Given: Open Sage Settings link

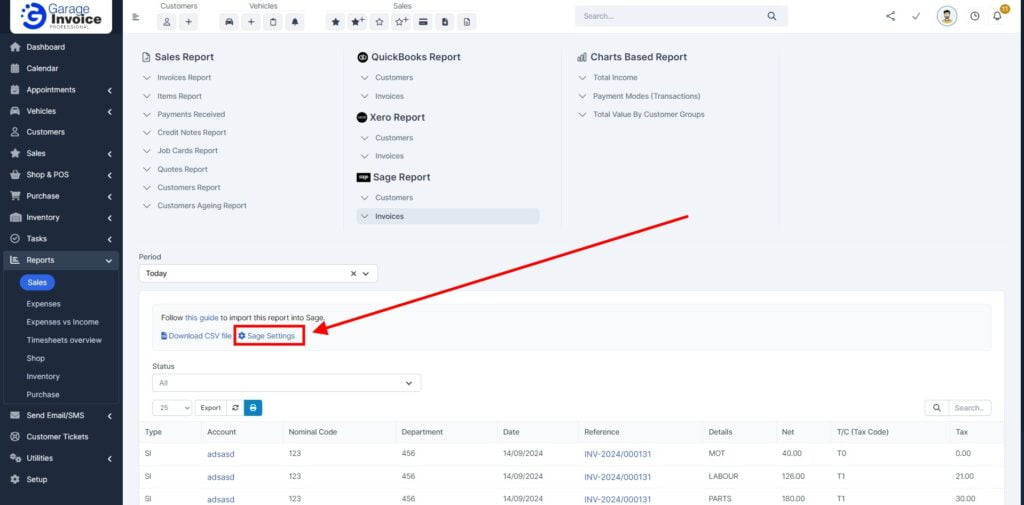Looking at the screenshot, I should [x=266, y=336].
